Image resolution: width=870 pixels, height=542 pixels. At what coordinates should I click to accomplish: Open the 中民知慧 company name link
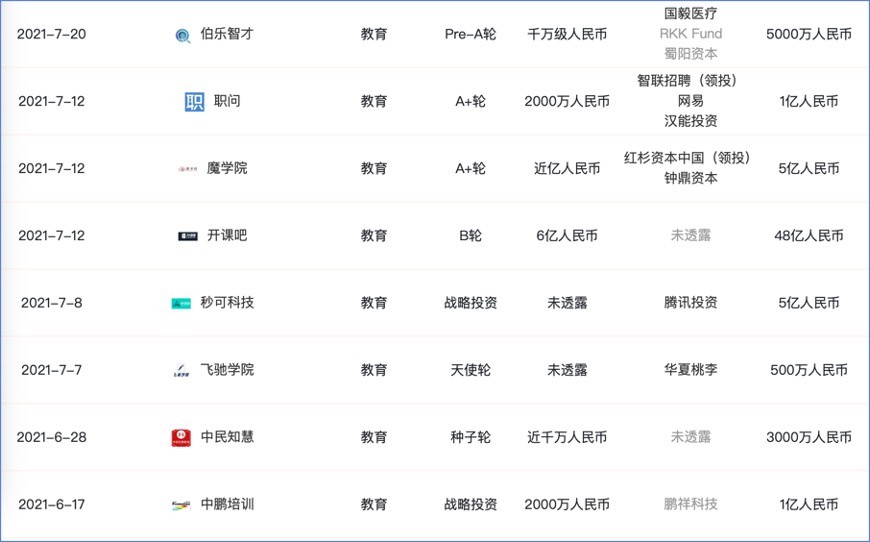pyautogui.click(x=227, y=437)
